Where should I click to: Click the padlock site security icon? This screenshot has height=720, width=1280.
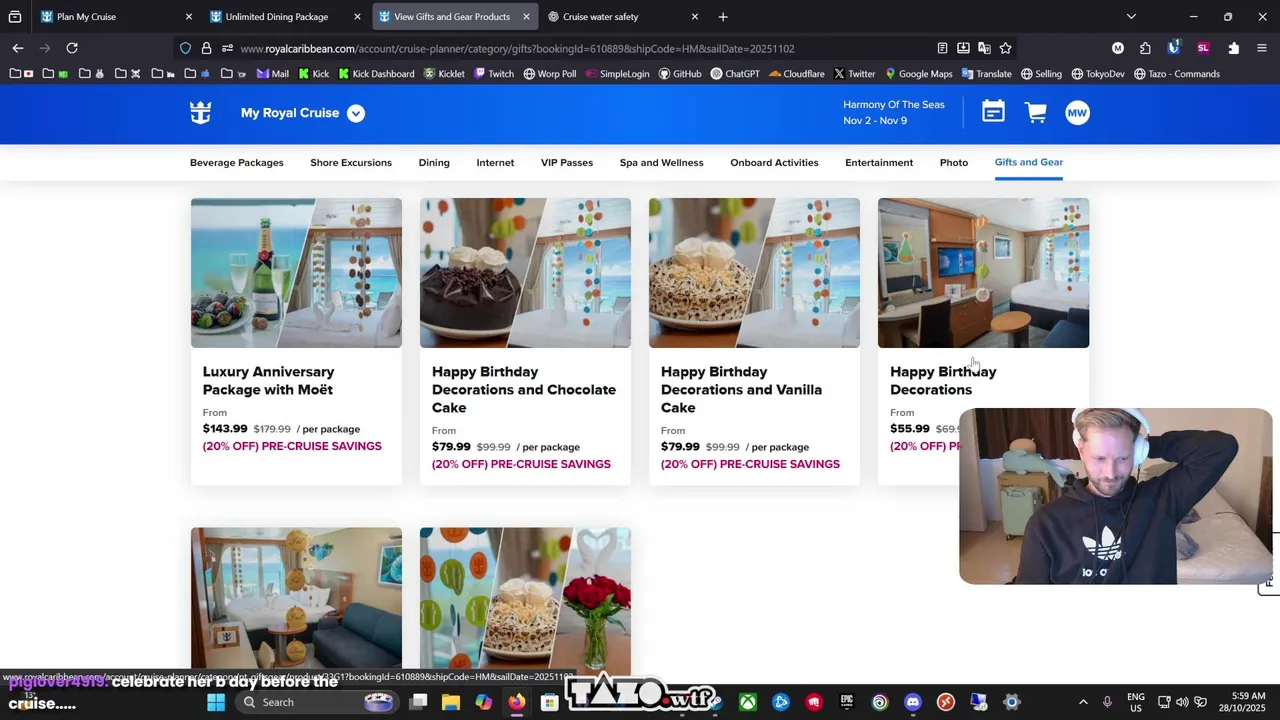coord(206,48)
